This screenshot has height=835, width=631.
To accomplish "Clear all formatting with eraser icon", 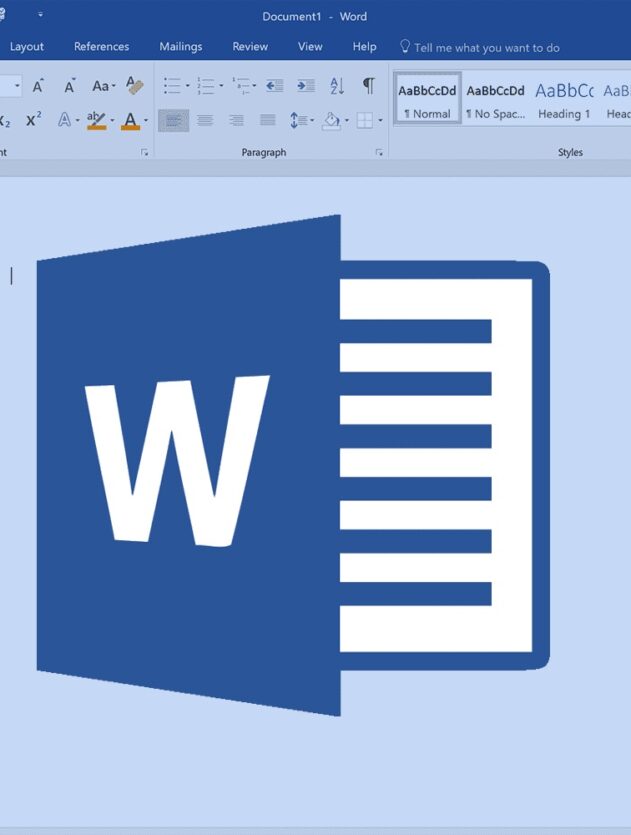I will coord(135,85).
